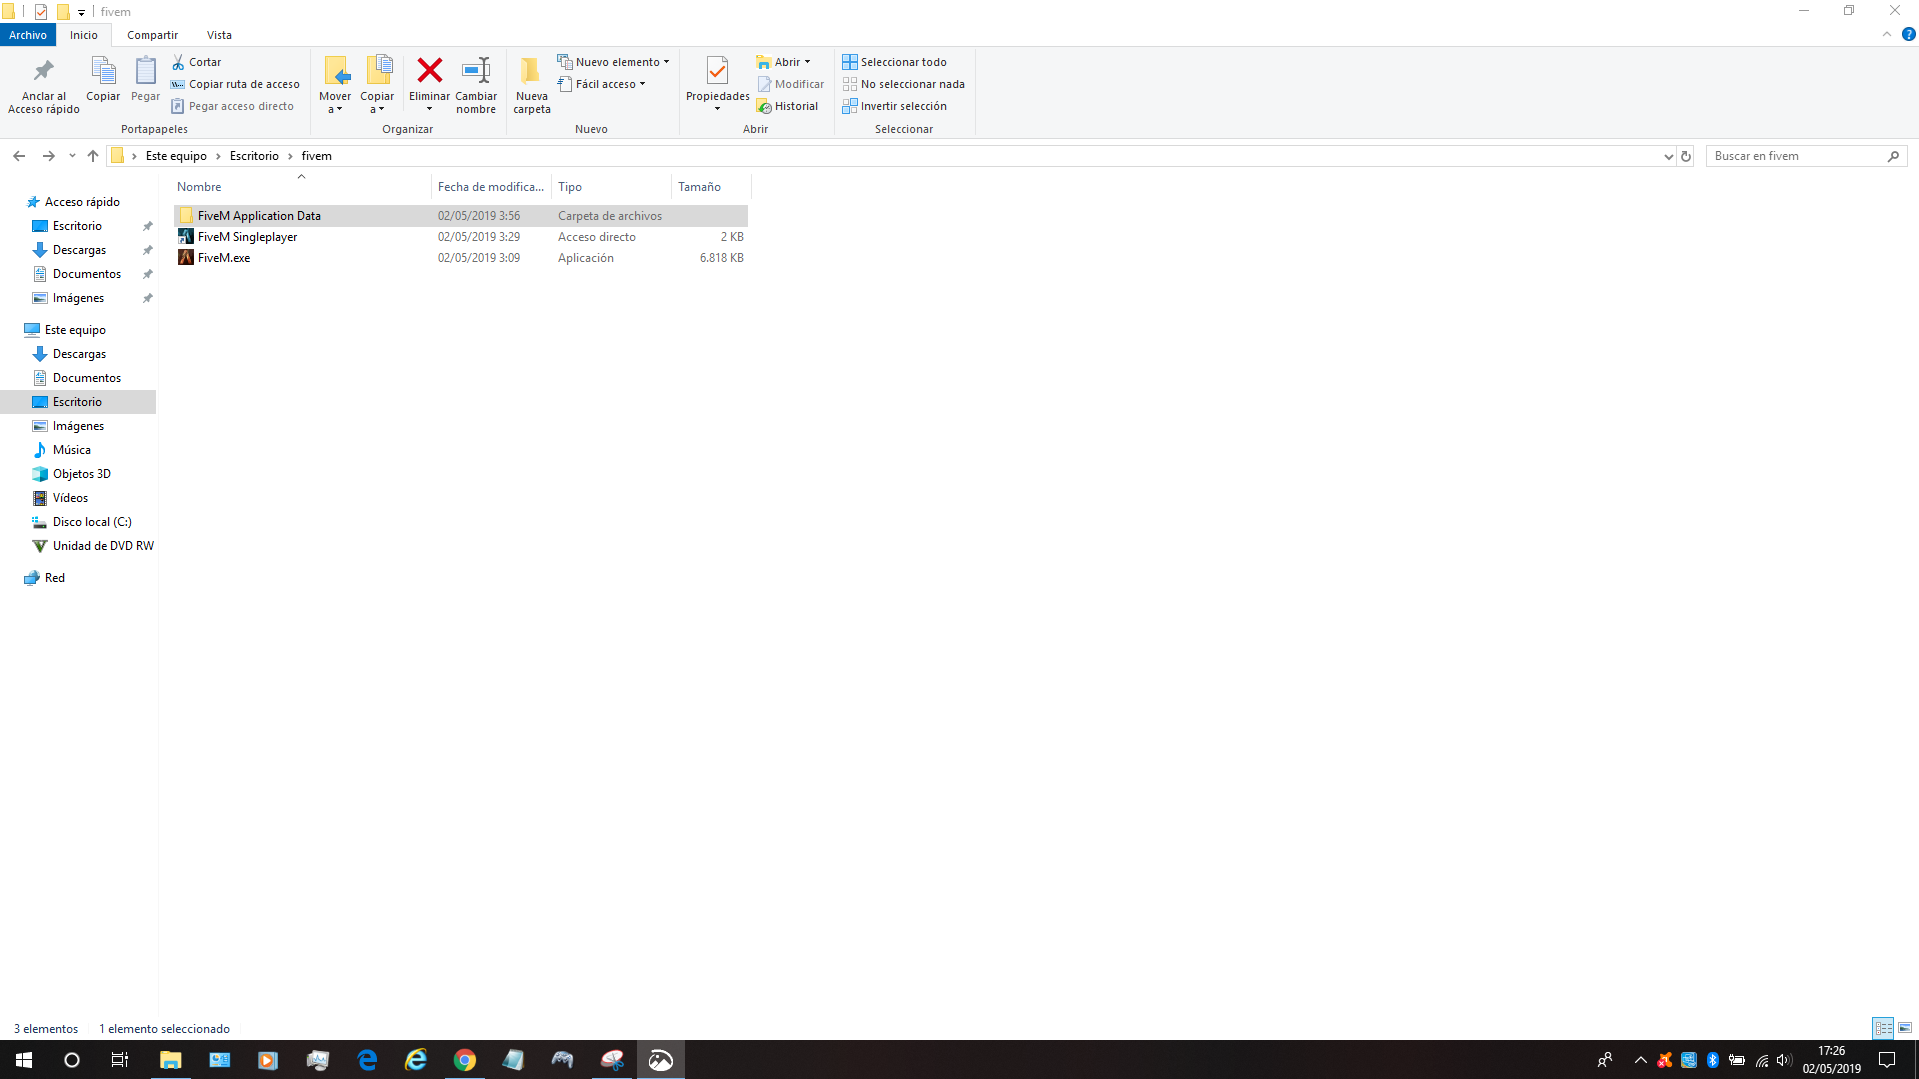Click the red Eliminar X icon
The width and height of the screenshot is (1919, 1079).
click(430, 70)
